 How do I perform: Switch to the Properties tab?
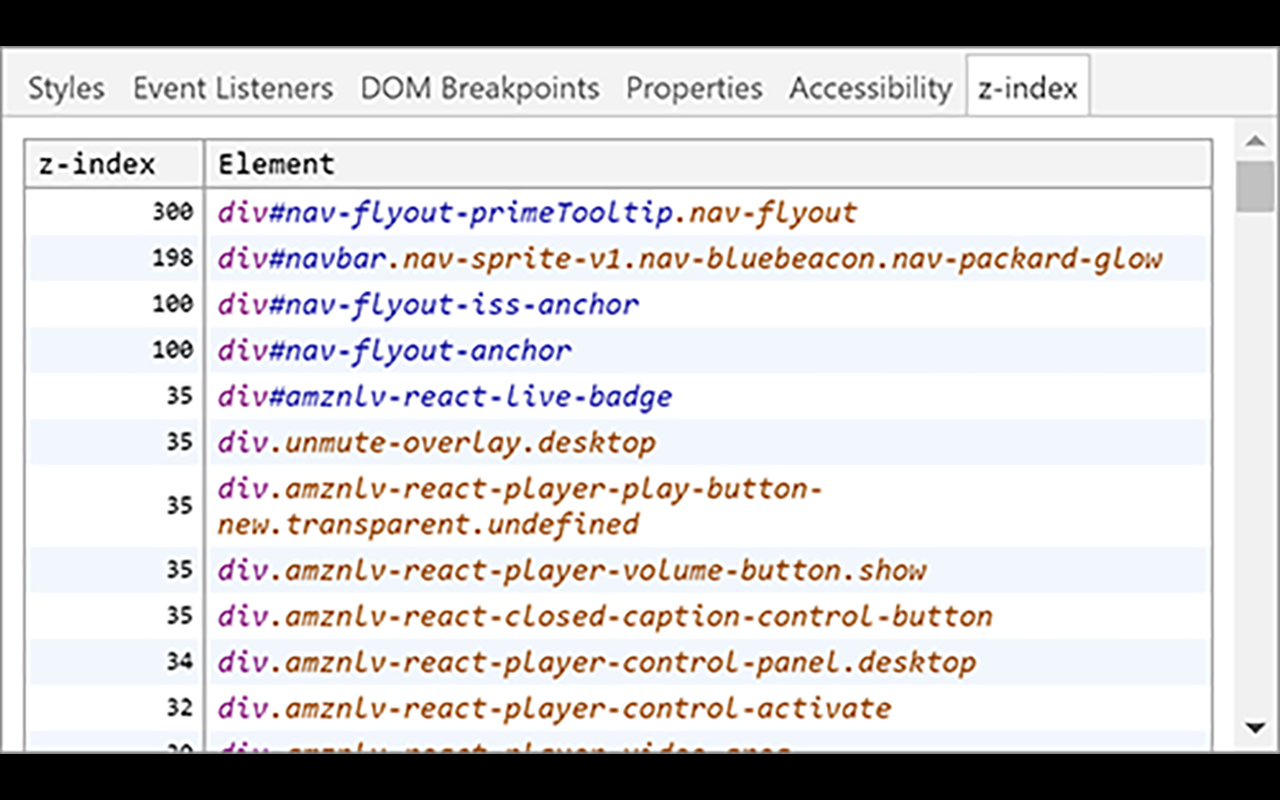click(x=694, y=88)
